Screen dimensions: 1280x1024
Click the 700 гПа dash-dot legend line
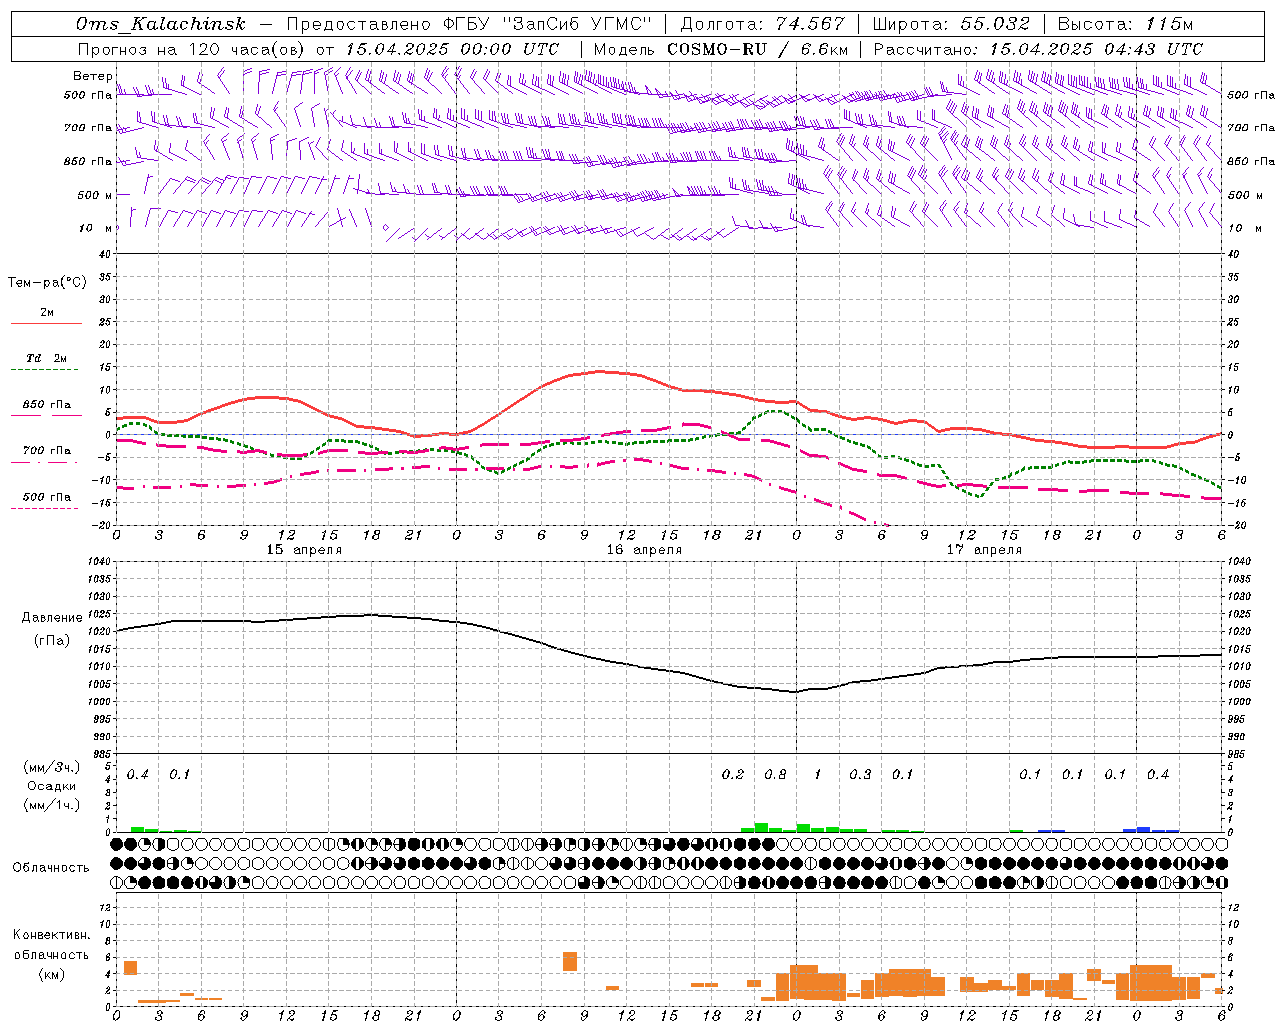pyautogui.click(x=44, y=462)
